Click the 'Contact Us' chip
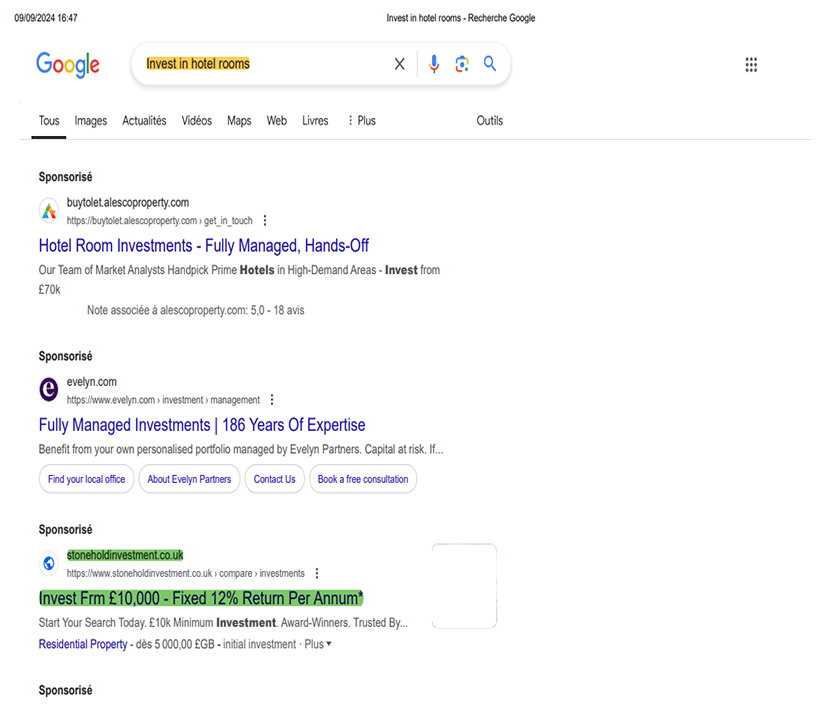This screenshot has width=827, height=707. coord(275,479)
